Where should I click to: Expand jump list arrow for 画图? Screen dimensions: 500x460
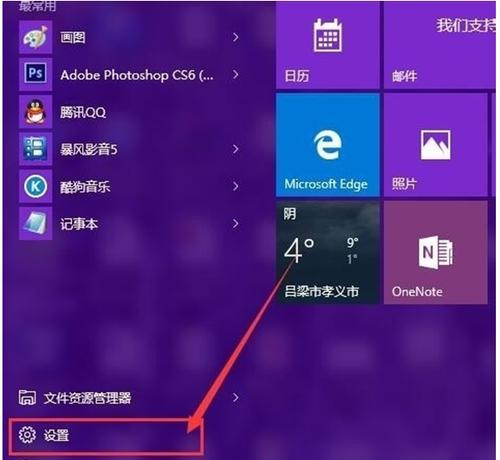coord(236,37)
